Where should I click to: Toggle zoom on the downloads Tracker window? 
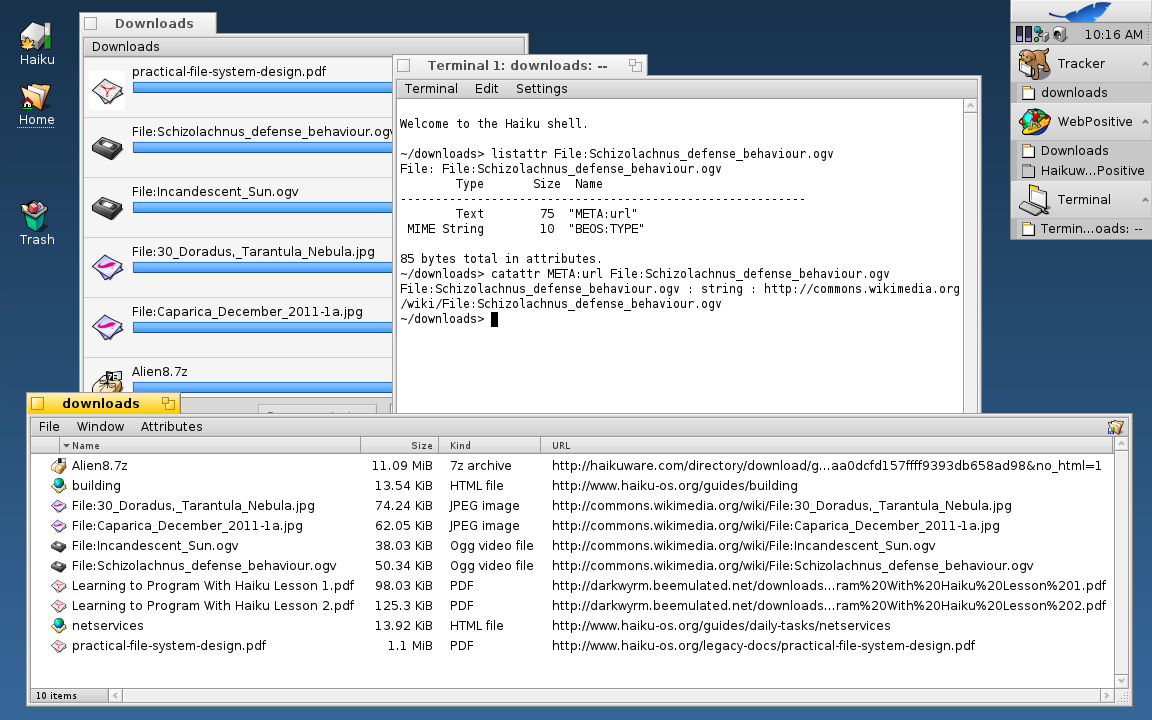point(168,404)
